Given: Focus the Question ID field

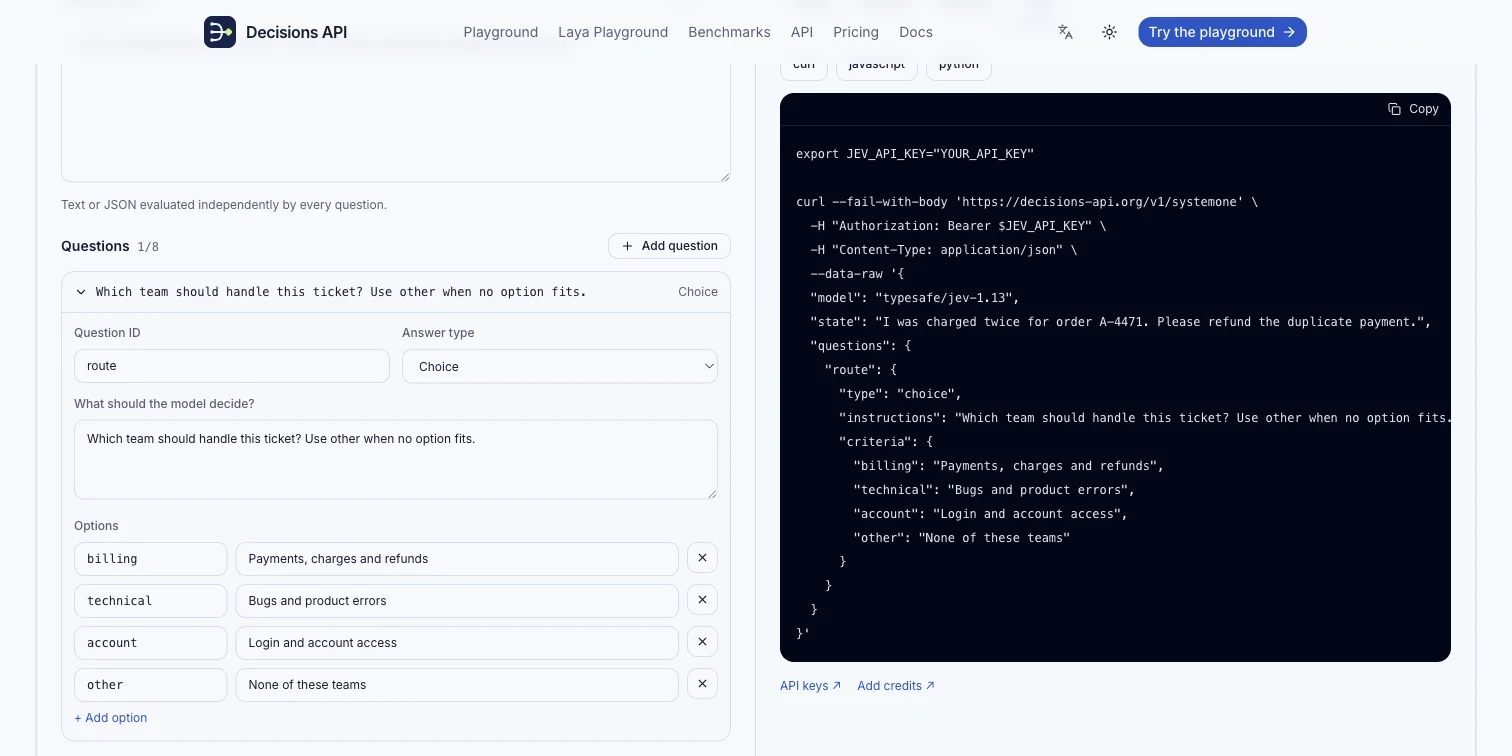Looking at the screenshot, I should click(232, 366).
